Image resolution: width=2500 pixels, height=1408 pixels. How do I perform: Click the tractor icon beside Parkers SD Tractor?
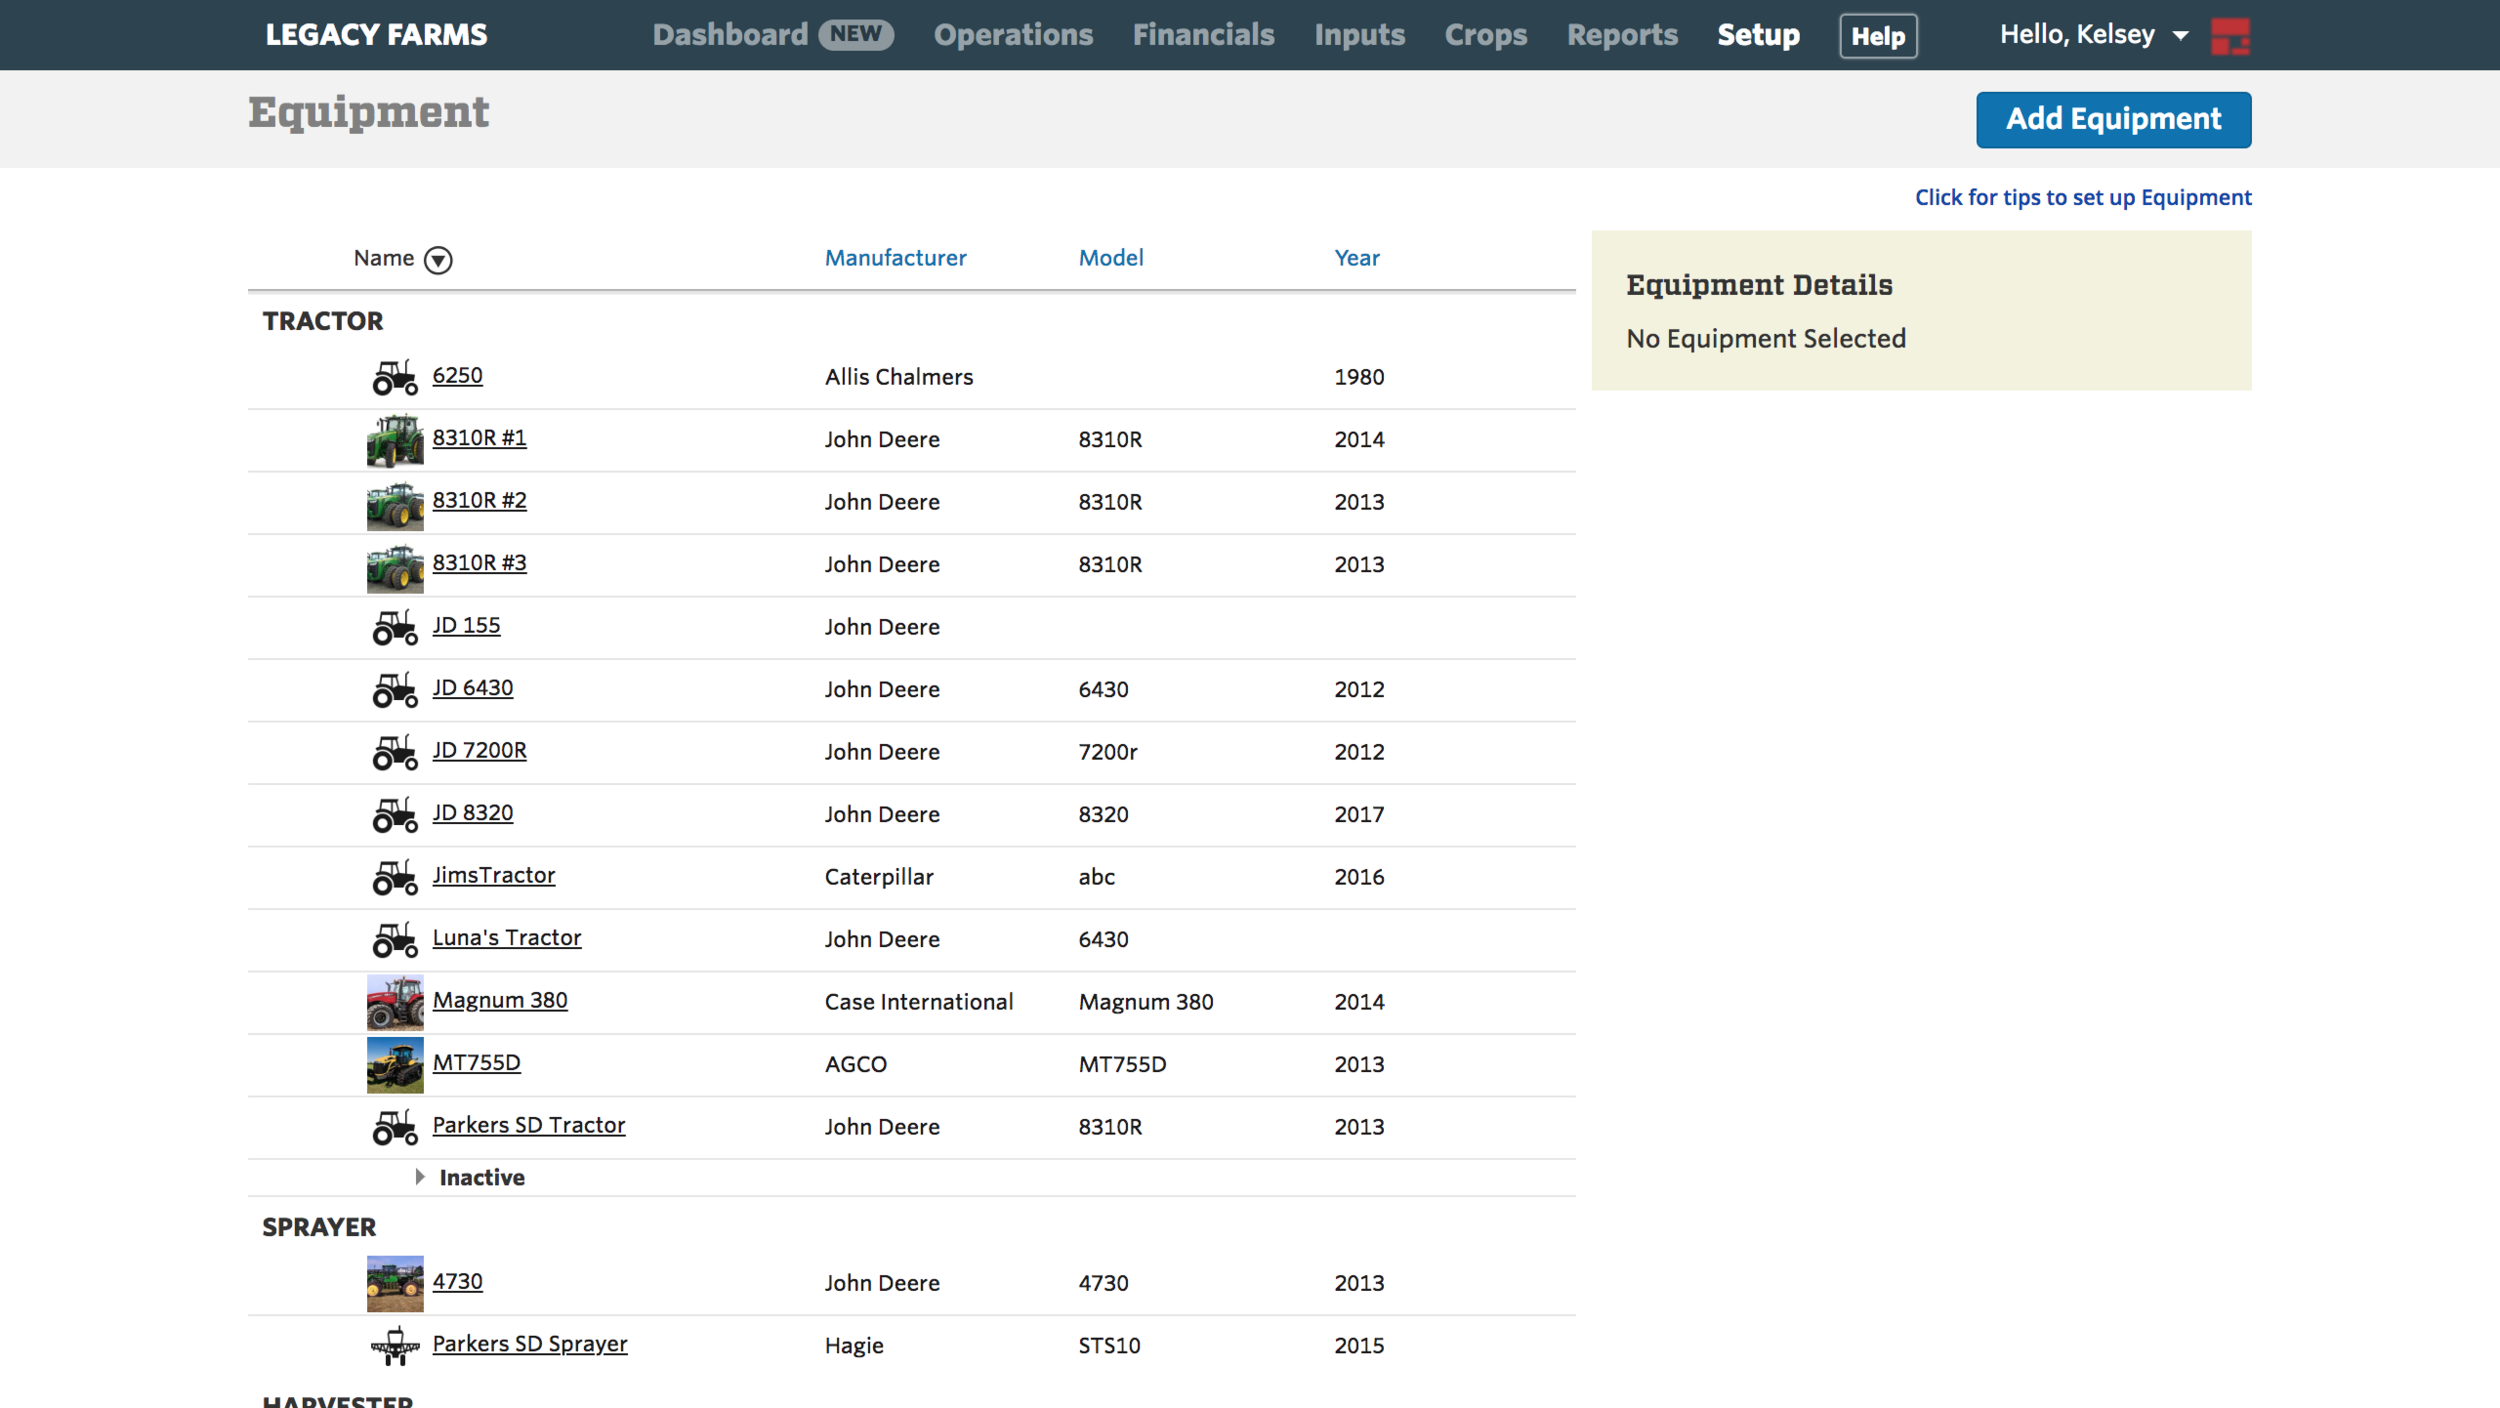coord(395,1128)
